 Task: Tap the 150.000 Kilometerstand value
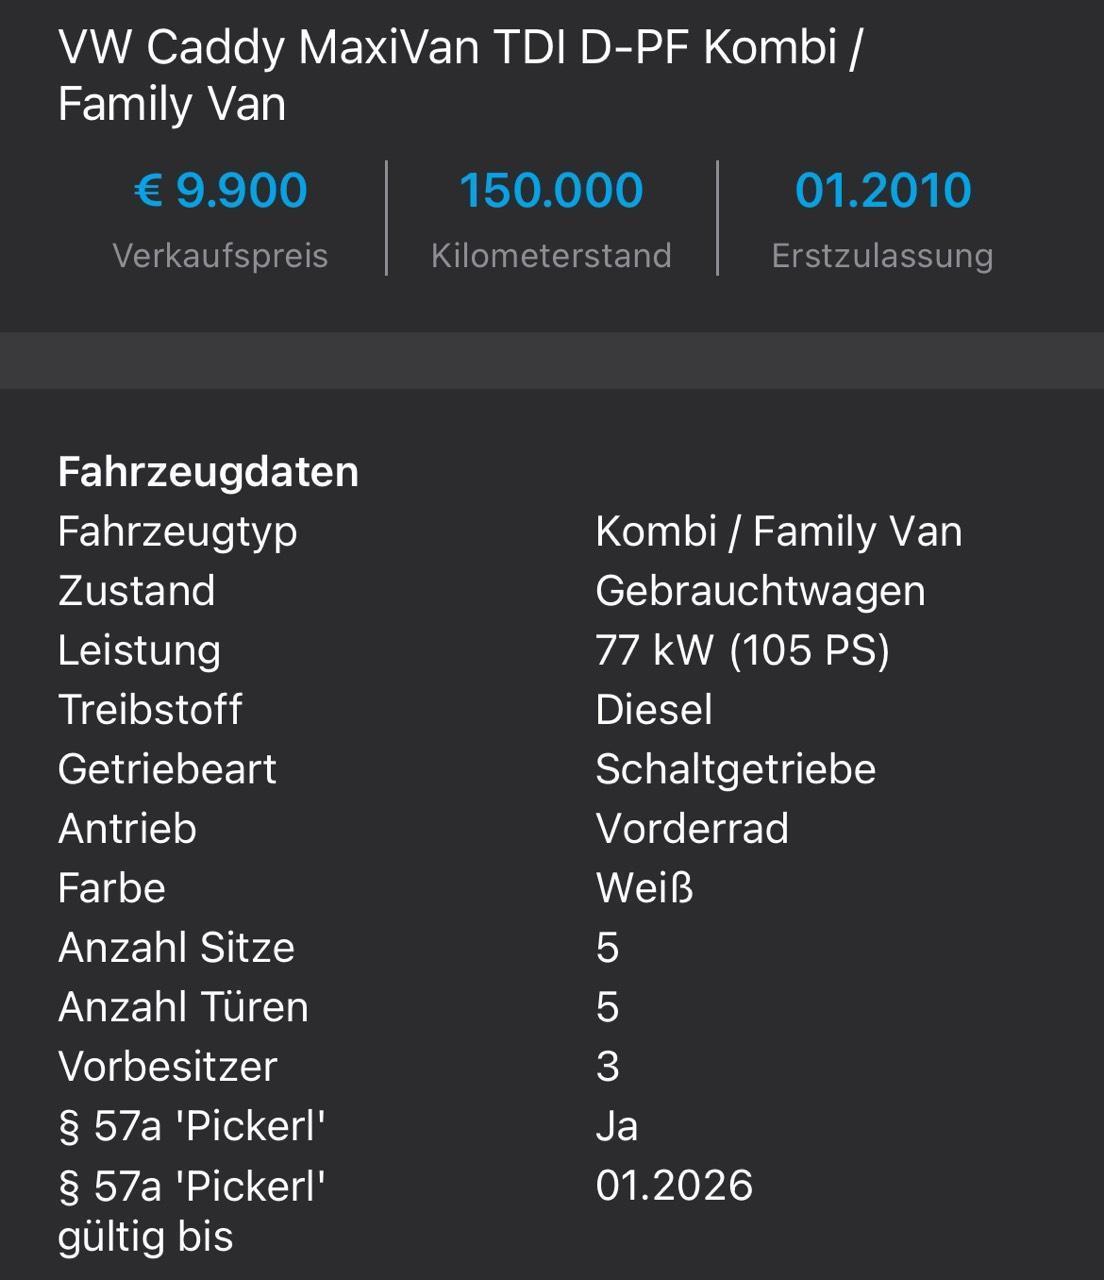(x=551, y=190)
